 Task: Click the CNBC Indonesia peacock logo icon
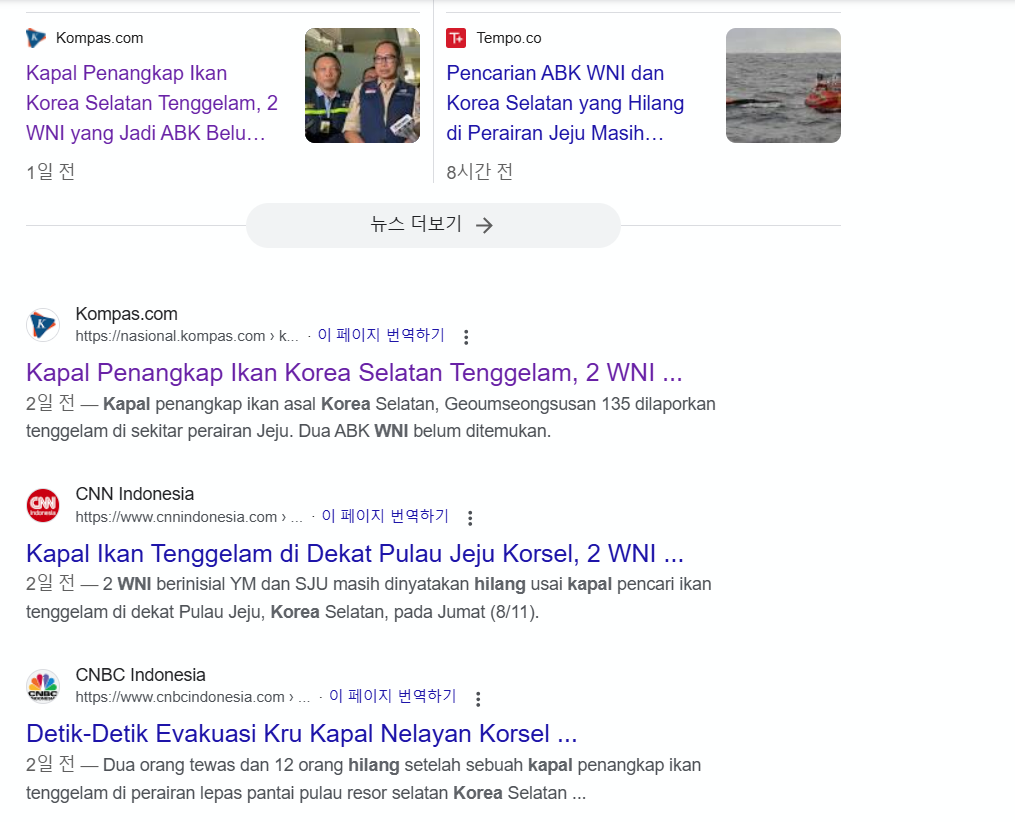(x=43, y=686)
